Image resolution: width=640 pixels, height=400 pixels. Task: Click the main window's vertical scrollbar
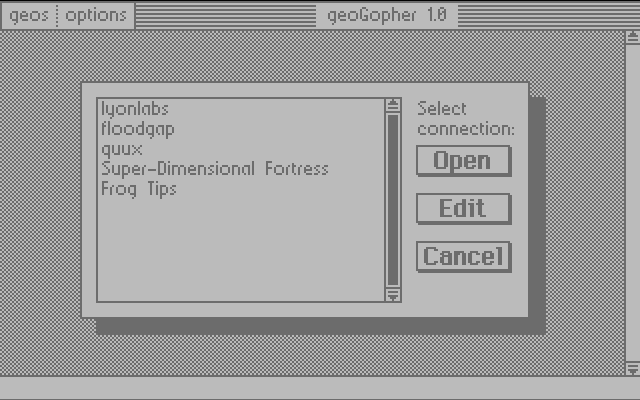coord(633,203)
